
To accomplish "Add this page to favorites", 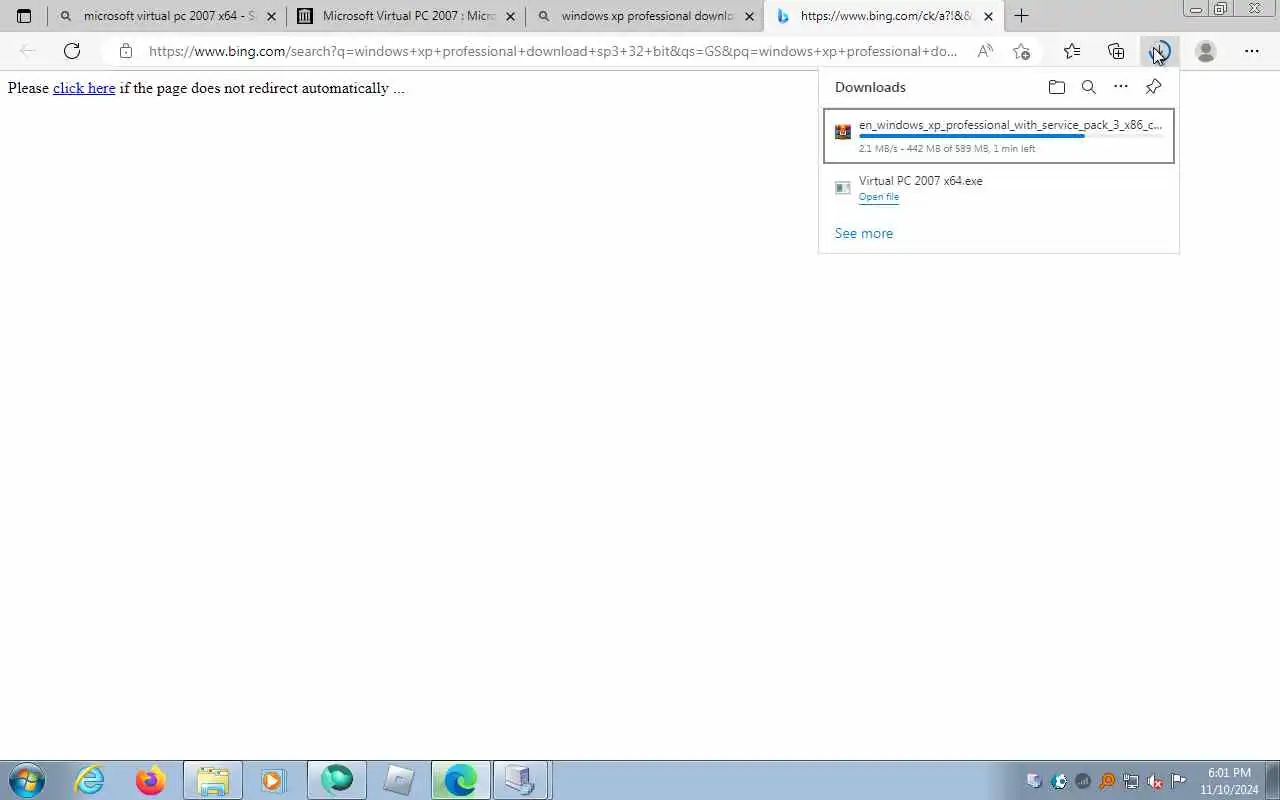I will click(x=1021, y=51).
